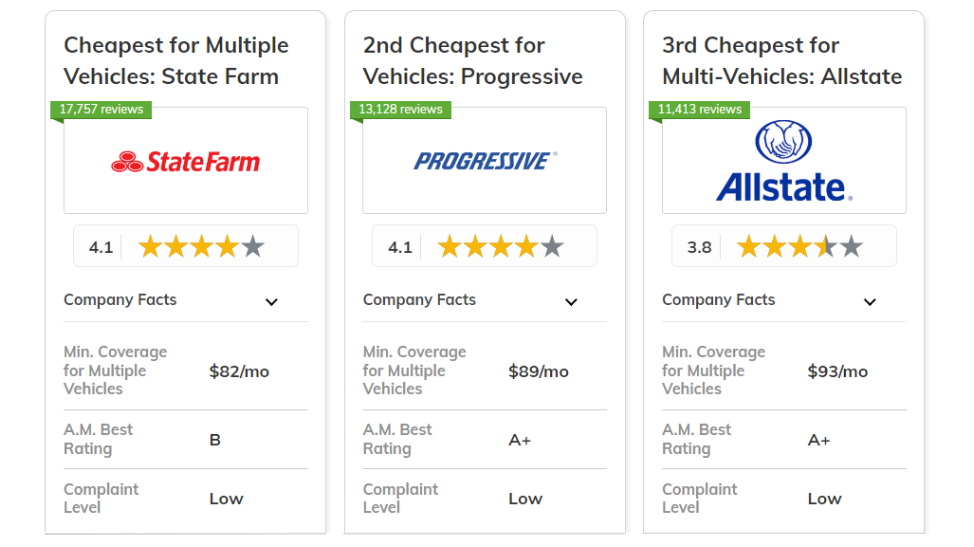Click Allstate's 3.8 star rating
Image resolution: width=974 pixels, height=547 pixels.
coord(784,246)
